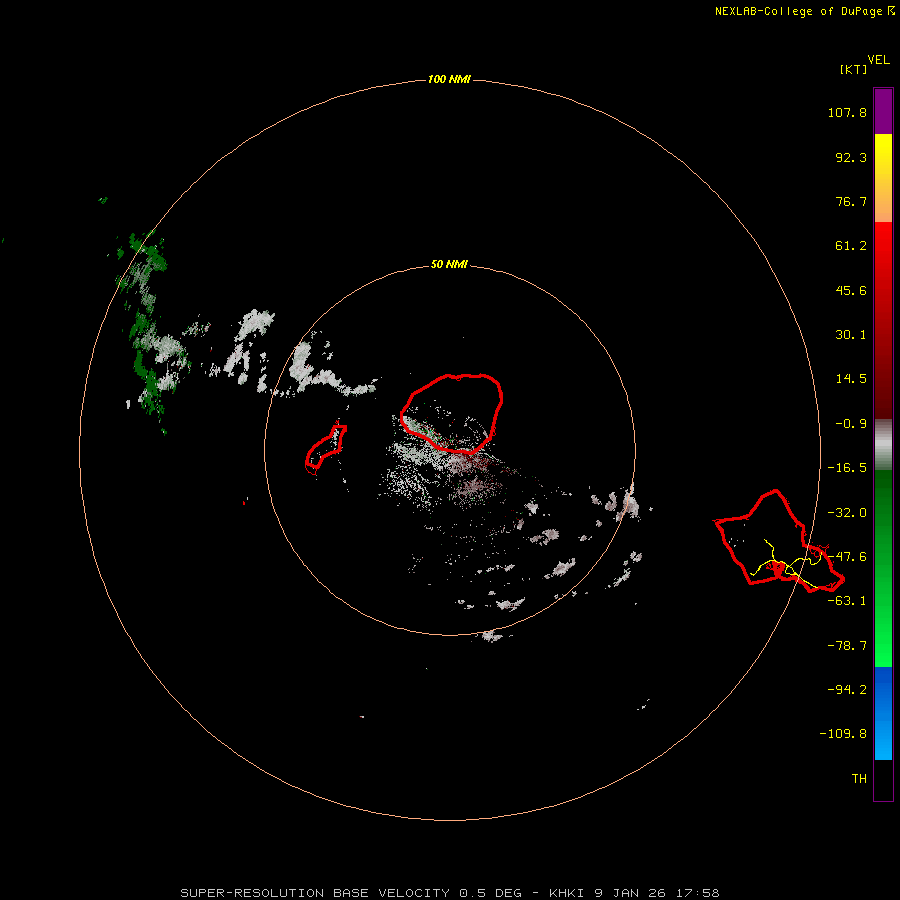Click the large central island red outline
900x900 pixels.
(x=452, y=413)
